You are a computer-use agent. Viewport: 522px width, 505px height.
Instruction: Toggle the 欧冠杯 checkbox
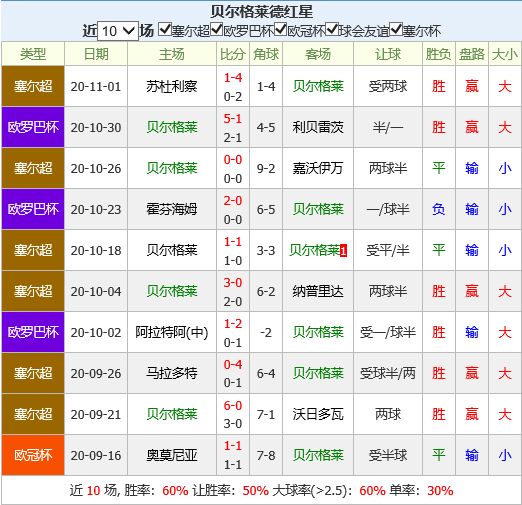281,29
